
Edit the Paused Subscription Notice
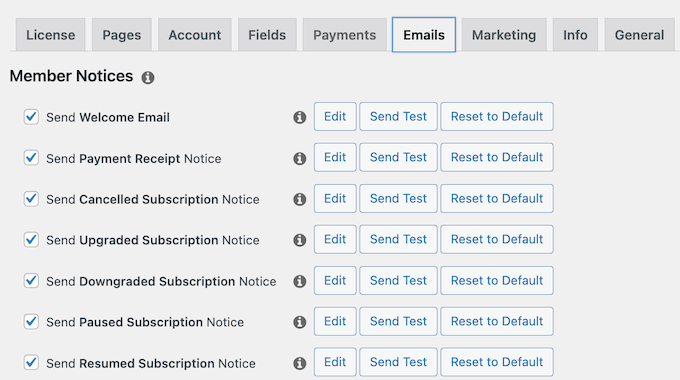click(x=335, y=321)
